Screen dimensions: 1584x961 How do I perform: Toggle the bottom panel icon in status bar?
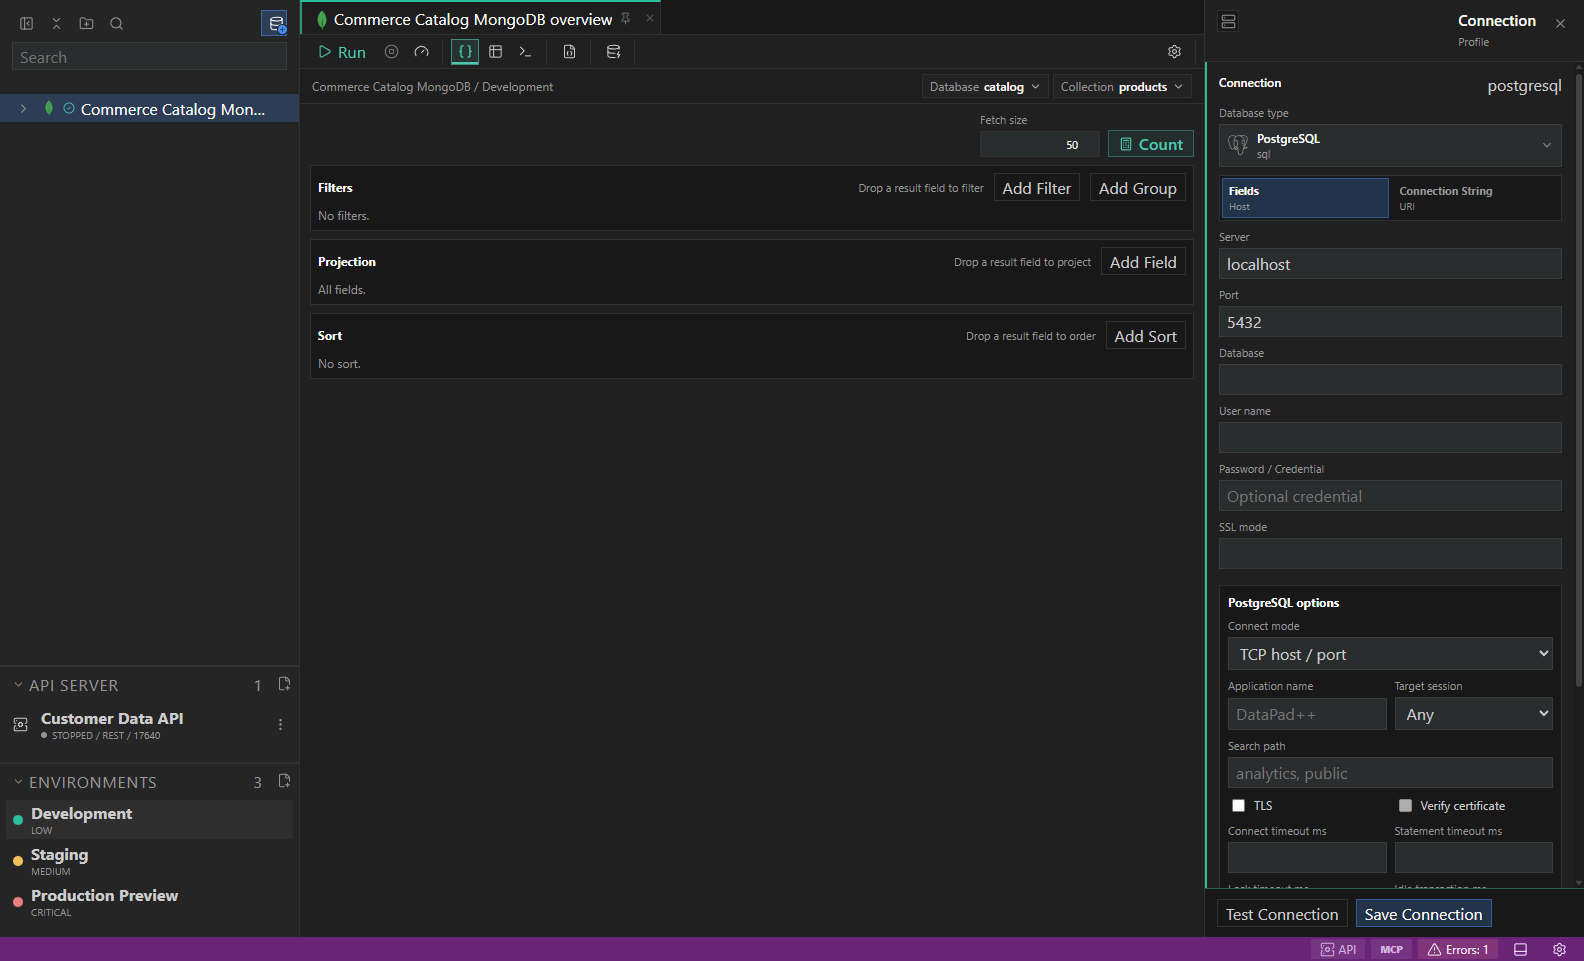(1520, 950)
